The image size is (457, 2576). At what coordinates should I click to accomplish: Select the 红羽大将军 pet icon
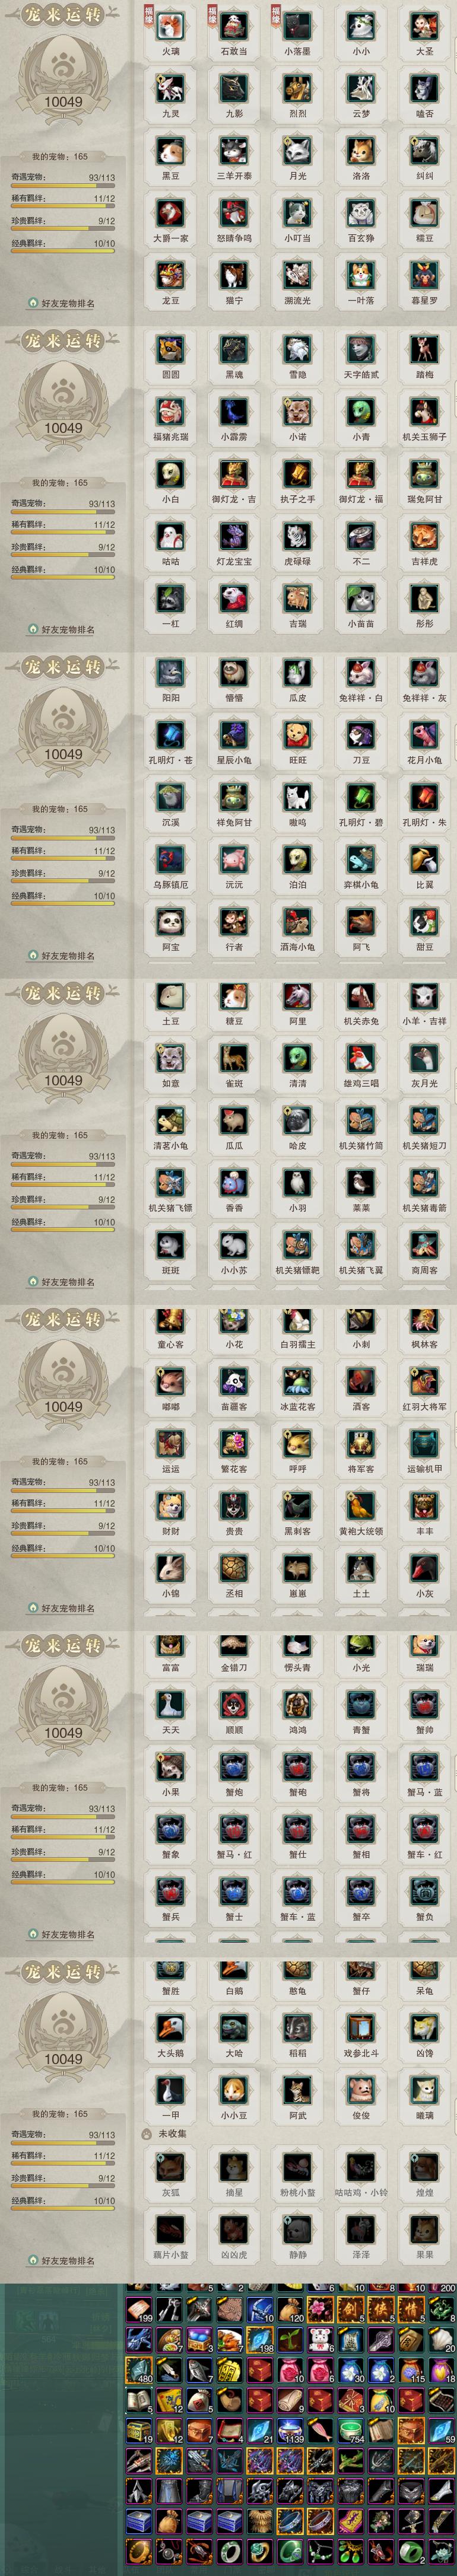(x=424, y=1382)
